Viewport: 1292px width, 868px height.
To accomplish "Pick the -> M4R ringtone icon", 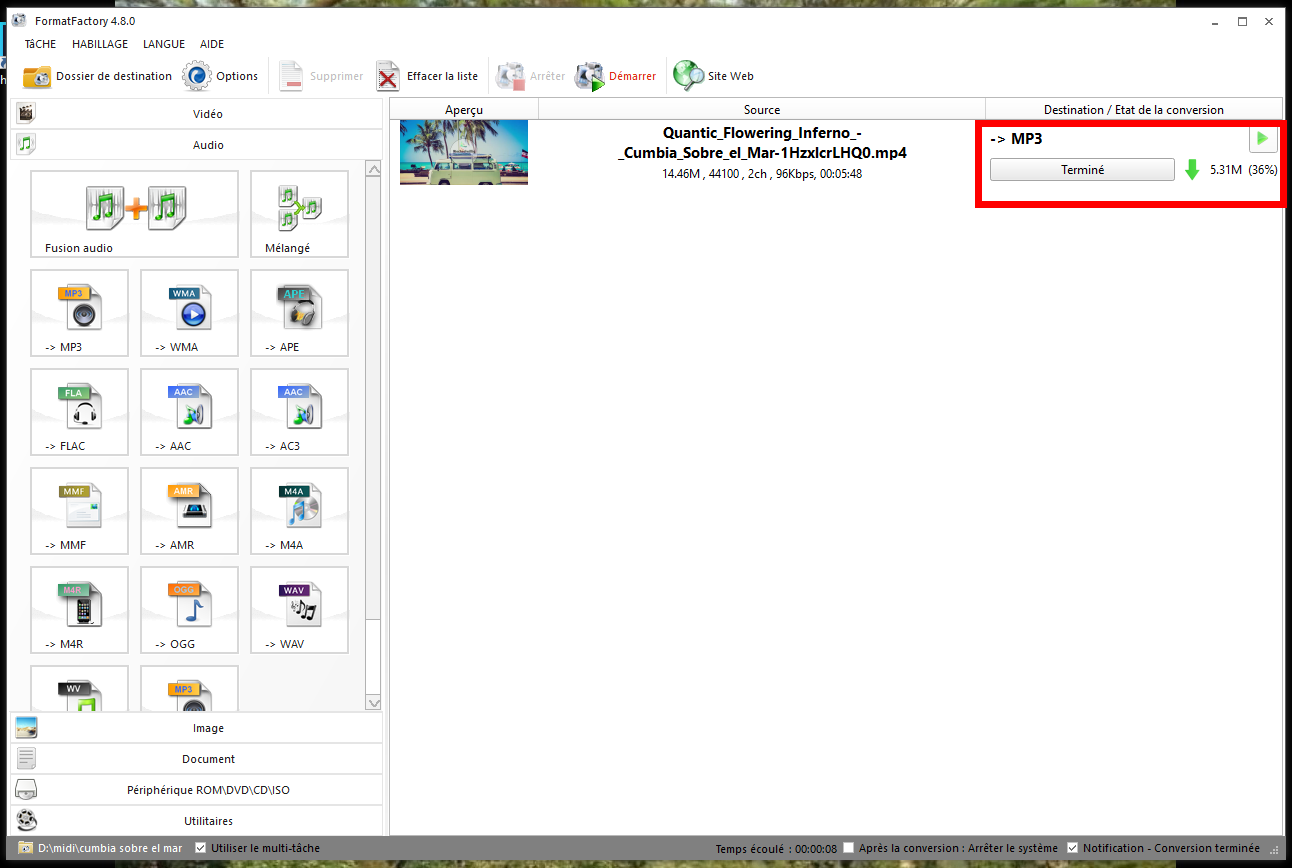I will pos(79,609).
